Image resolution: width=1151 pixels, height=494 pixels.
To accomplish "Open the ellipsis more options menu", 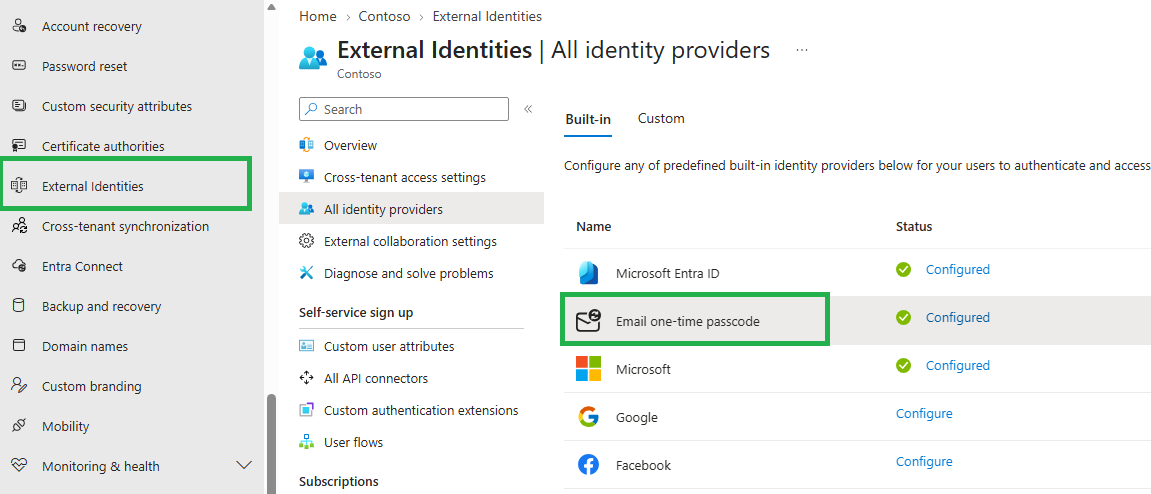I will [802, 50].
